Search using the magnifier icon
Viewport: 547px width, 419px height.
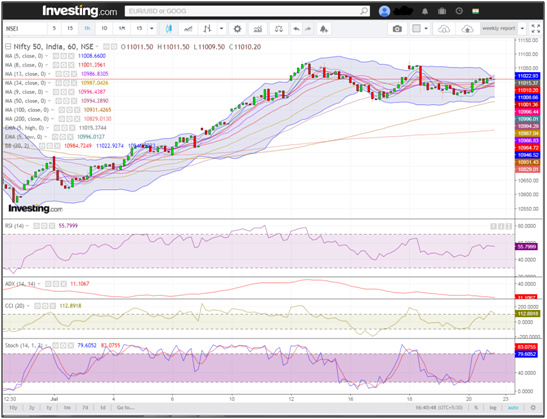coord(364,11)
